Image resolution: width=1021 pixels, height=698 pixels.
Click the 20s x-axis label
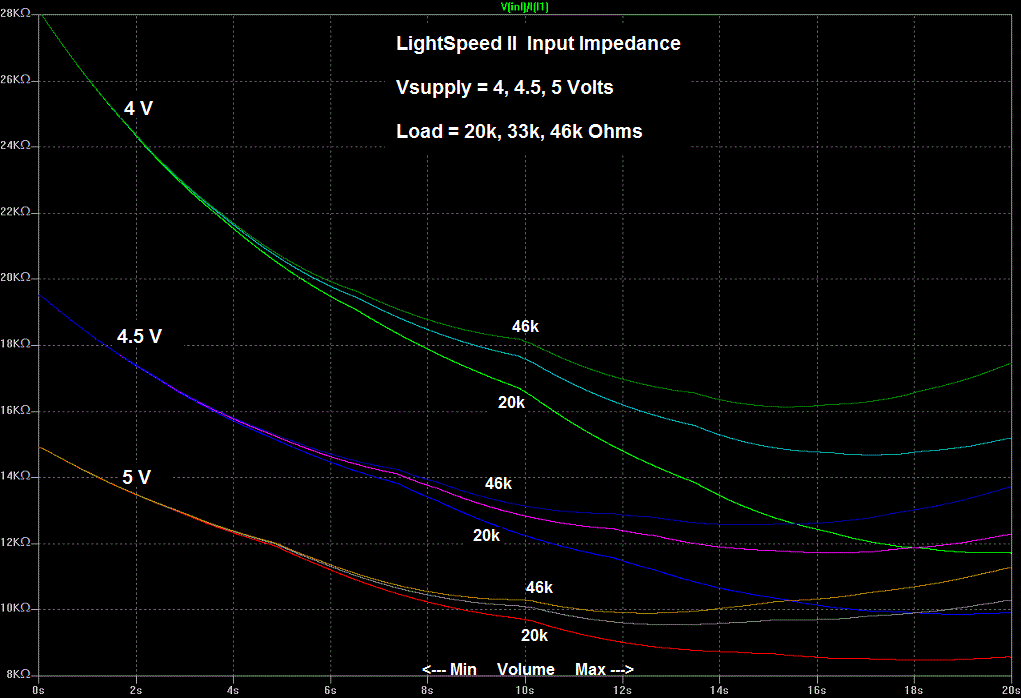[x=1011, y=690]
